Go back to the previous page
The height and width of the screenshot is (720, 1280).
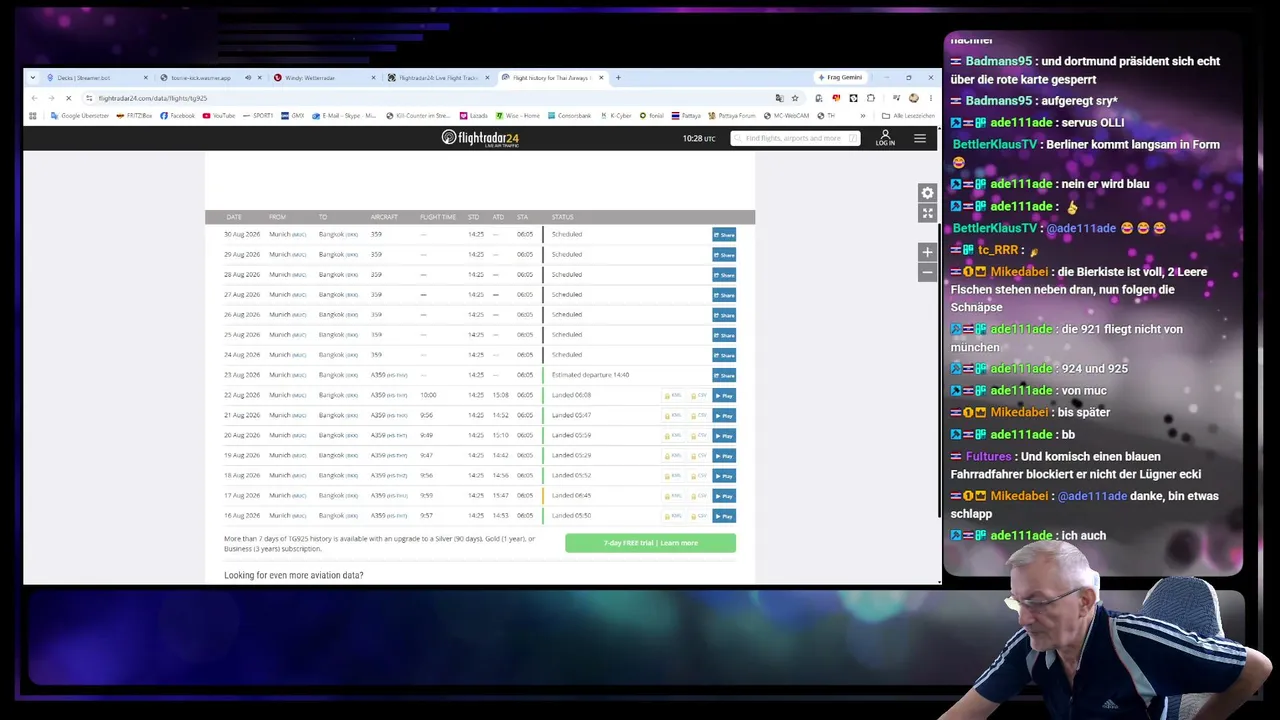(34, 98)
